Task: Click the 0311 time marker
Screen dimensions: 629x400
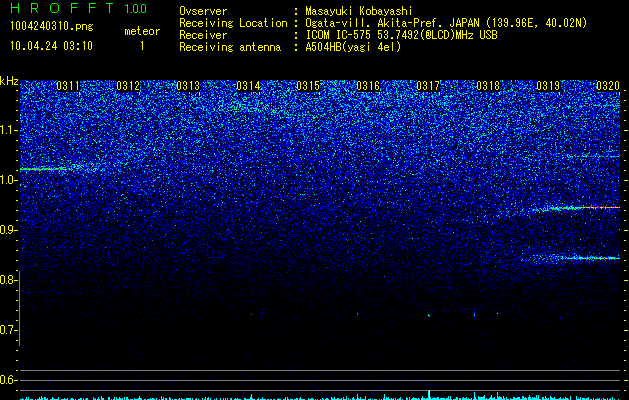Action: pos(68,86)
